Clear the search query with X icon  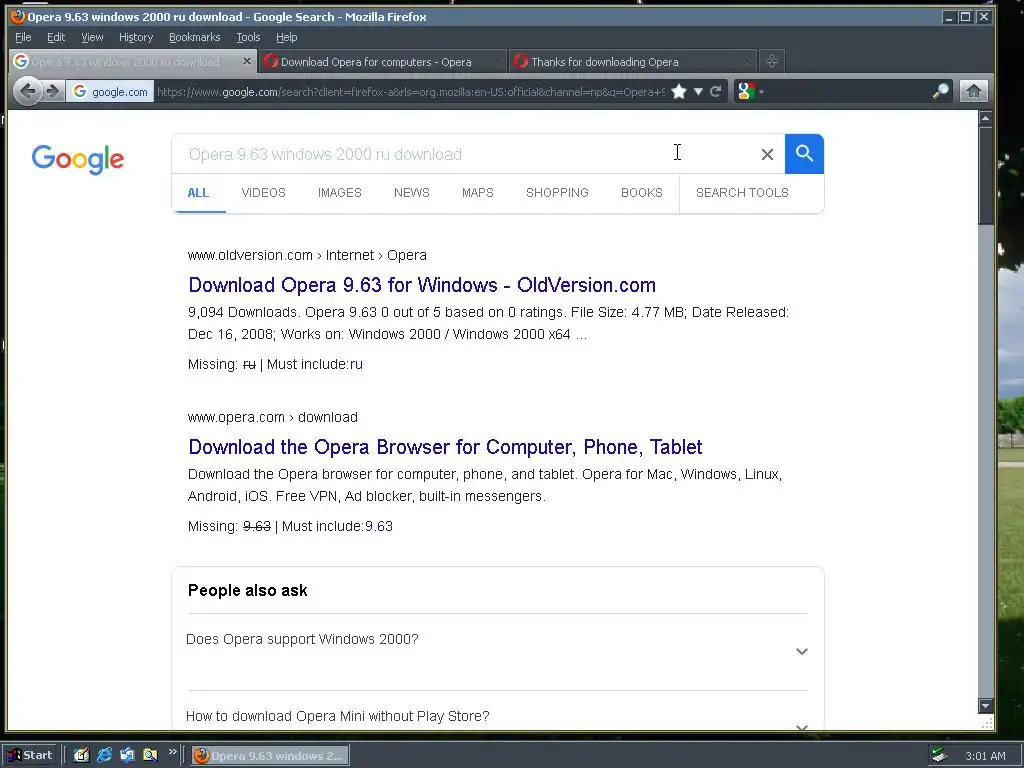[x=767, y=154]
